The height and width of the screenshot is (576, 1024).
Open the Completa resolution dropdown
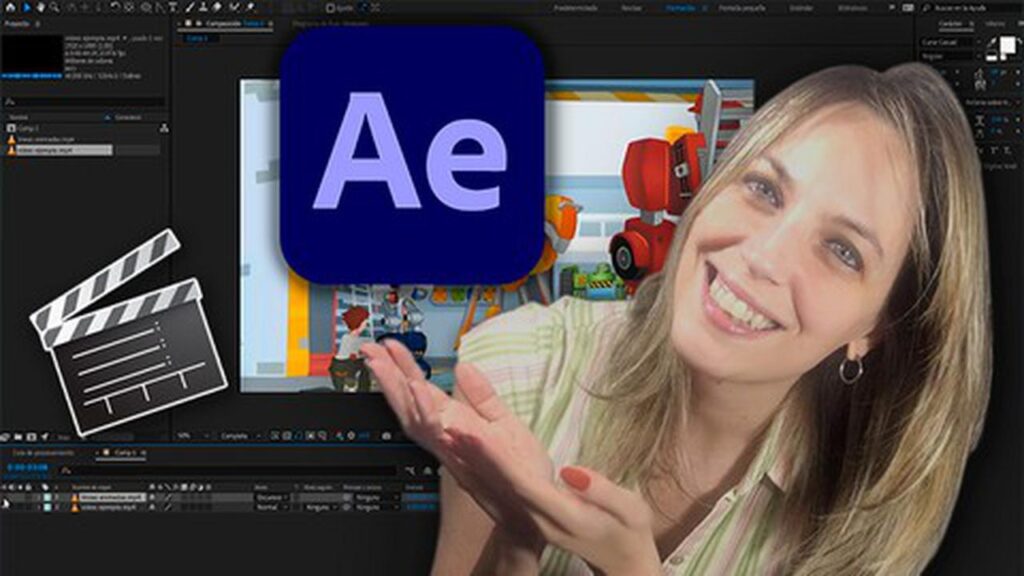(x=240, y=436)
